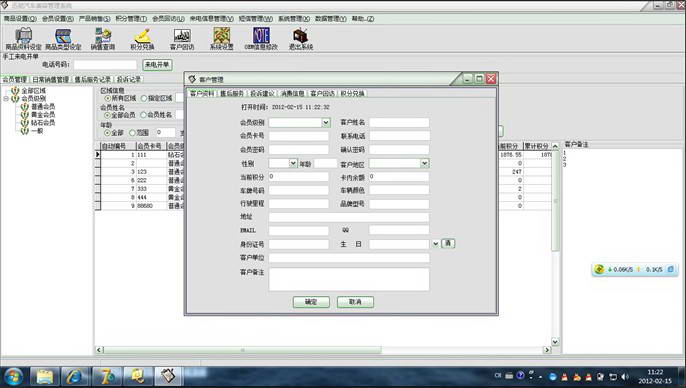Screen dimensions: 686x388
Task: Click the 累计积分 column header
Action: pyautogui.click(x=537, y=146)
